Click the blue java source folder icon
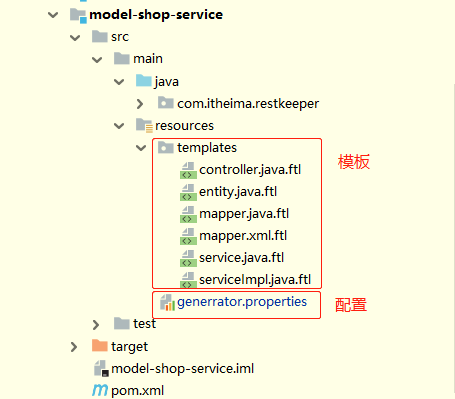The image size is (455, 399). point(144,81)
